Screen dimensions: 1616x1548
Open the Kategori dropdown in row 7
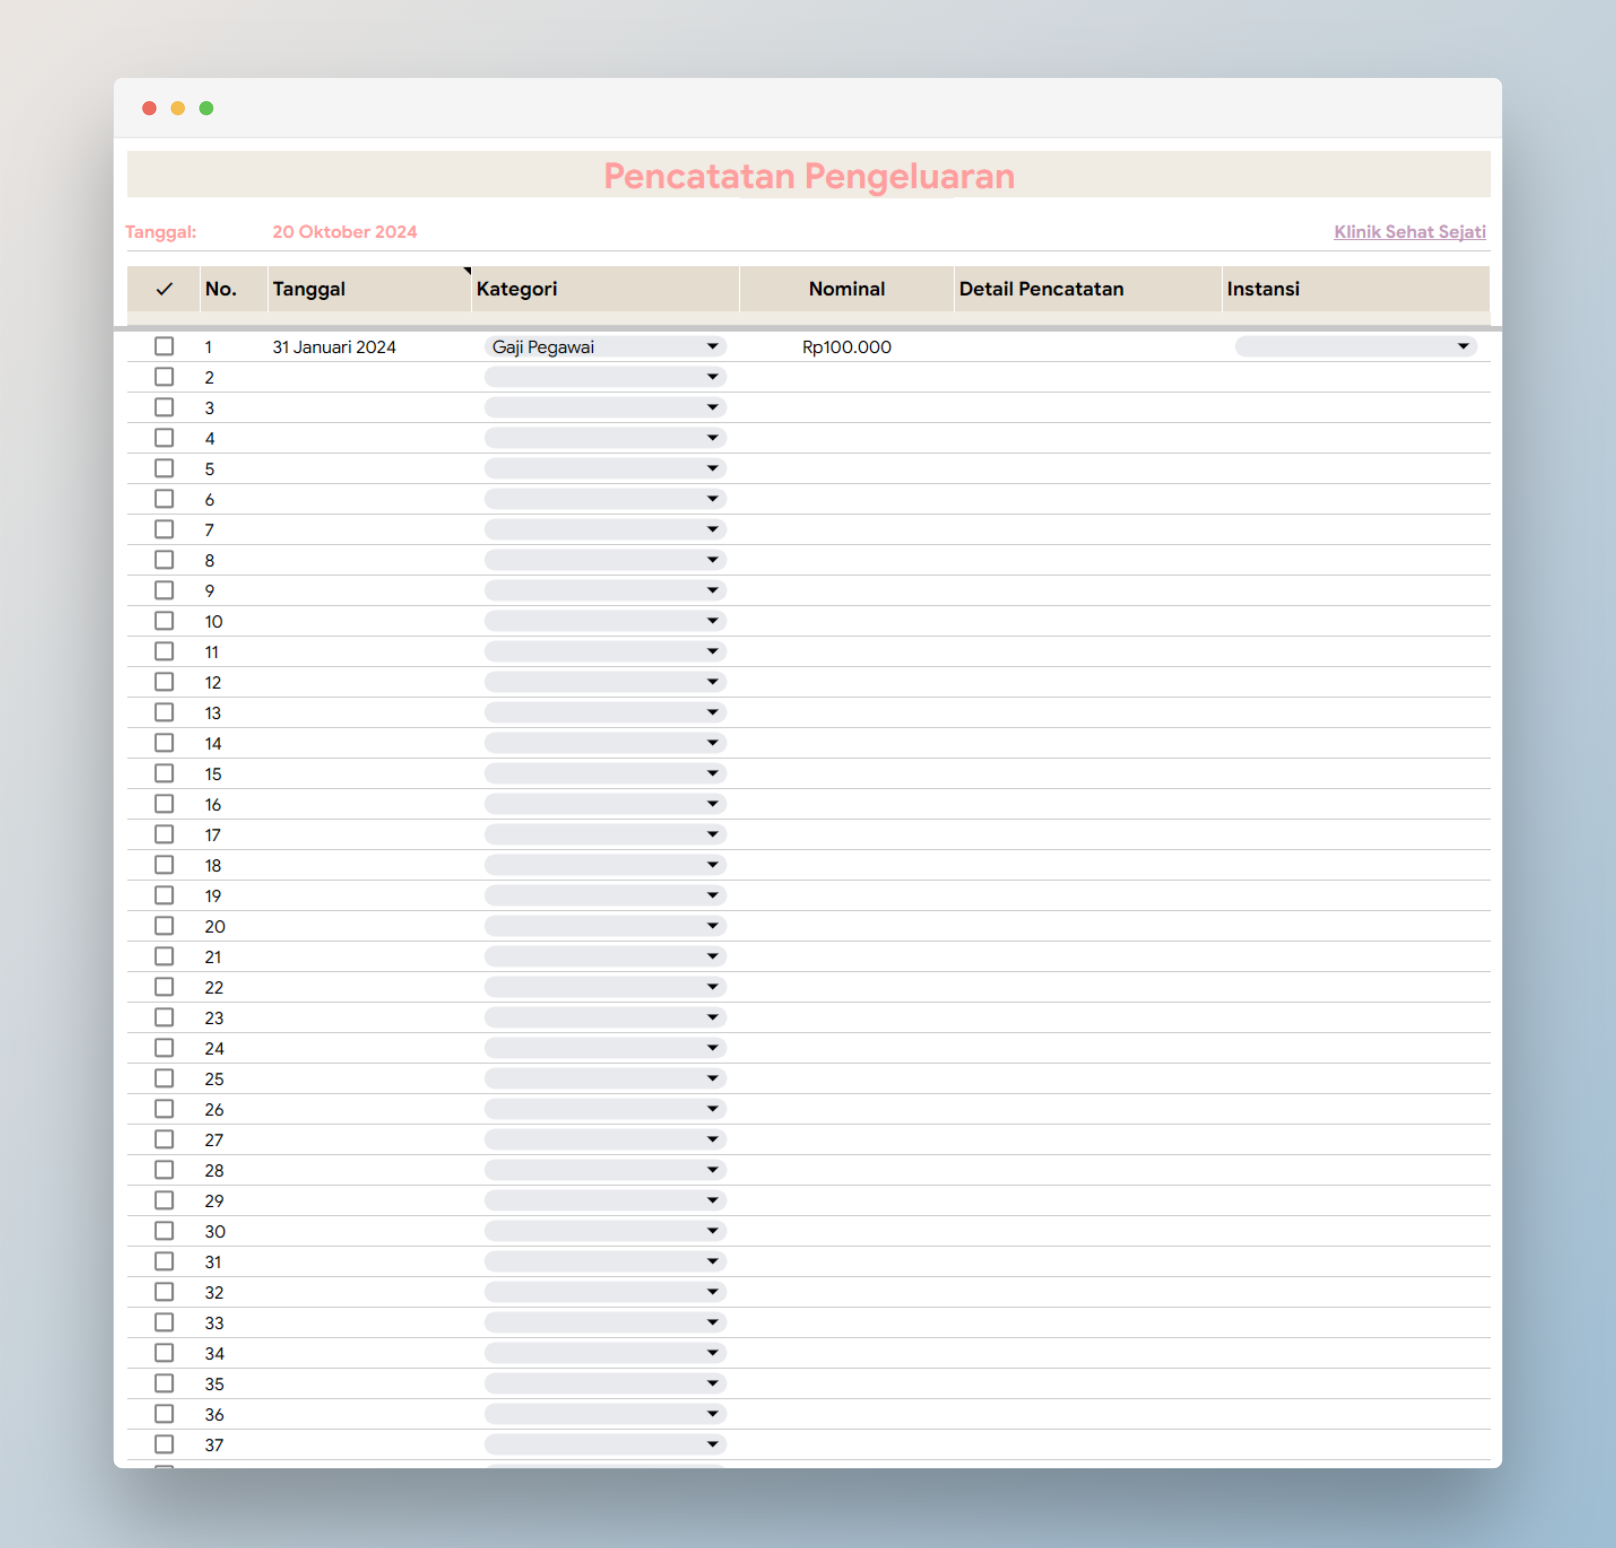pos(605,529)
